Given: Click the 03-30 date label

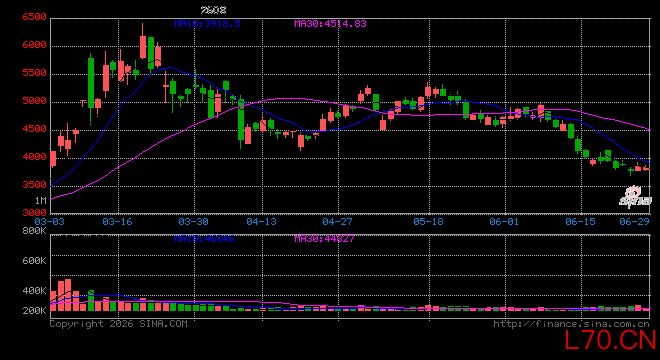Looking at the screenshot, I should point(193,221).
